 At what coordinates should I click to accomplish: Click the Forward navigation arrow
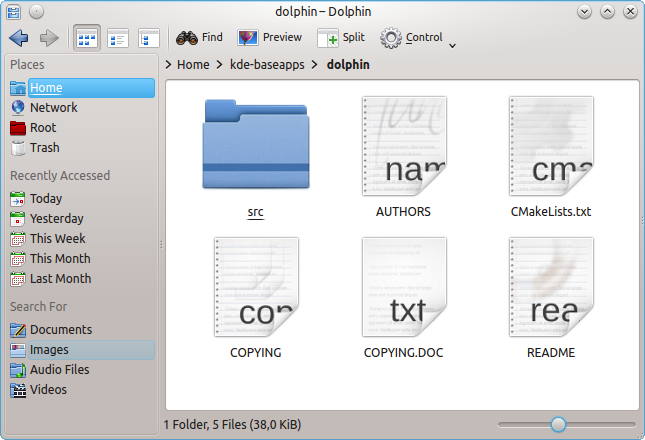pyautogui.click(x=48, y=38)
